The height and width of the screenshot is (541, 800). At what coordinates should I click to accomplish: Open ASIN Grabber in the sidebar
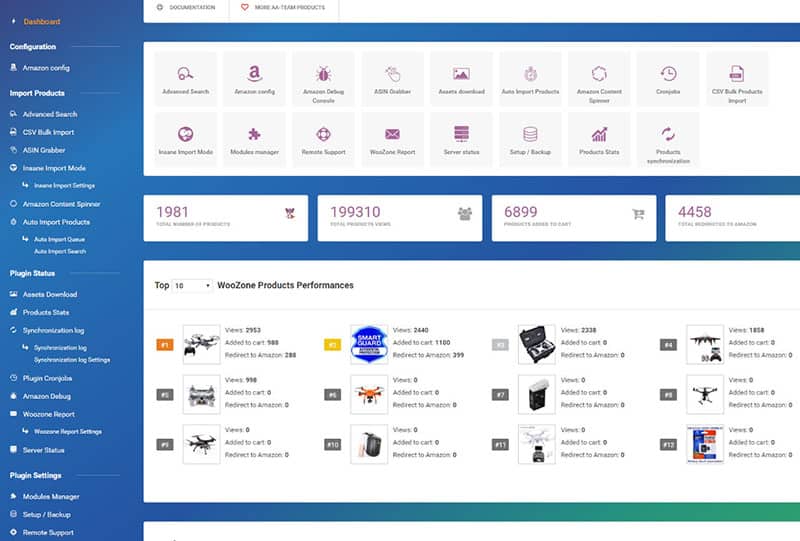coord(44,150)
